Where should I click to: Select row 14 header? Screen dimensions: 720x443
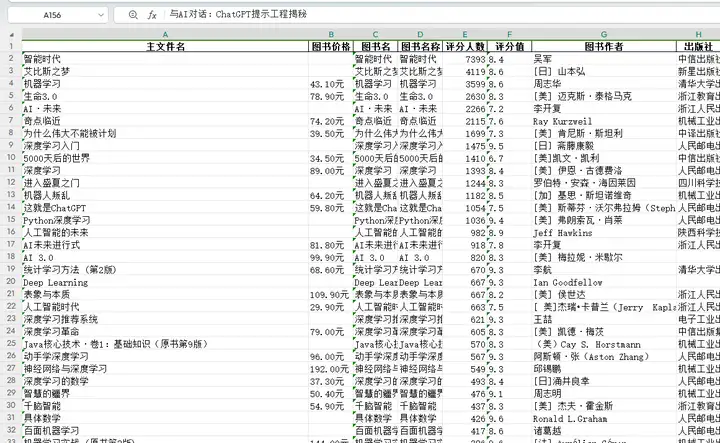11,207
